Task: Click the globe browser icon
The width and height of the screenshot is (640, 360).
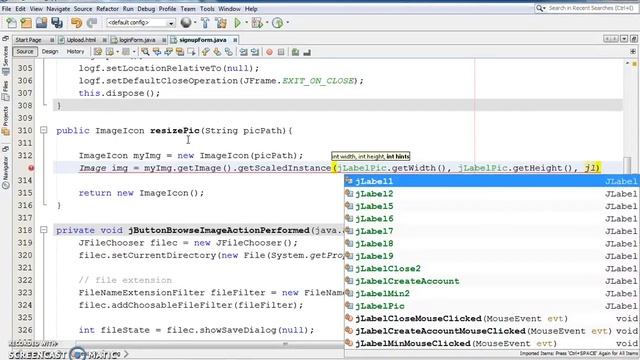Action: click(186, 23)
